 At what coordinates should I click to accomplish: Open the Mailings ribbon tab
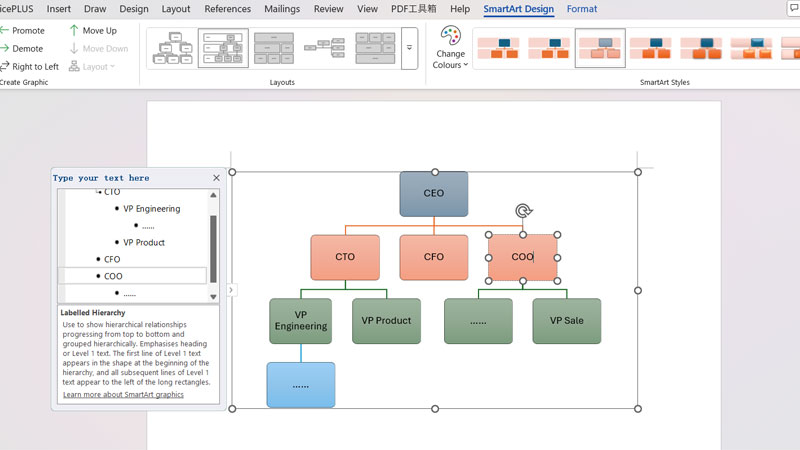tap(282, 9)
